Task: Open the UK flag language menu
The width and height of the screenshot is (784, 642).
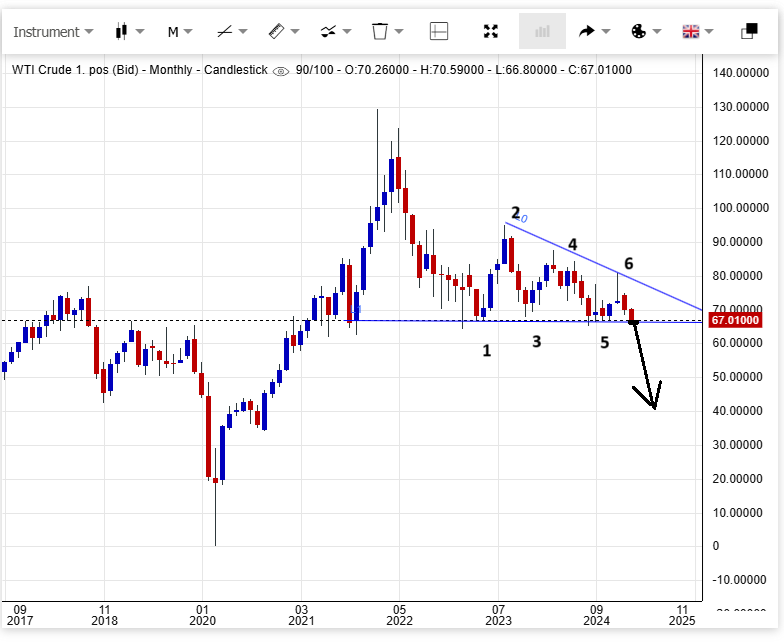Action: [691, 31]
